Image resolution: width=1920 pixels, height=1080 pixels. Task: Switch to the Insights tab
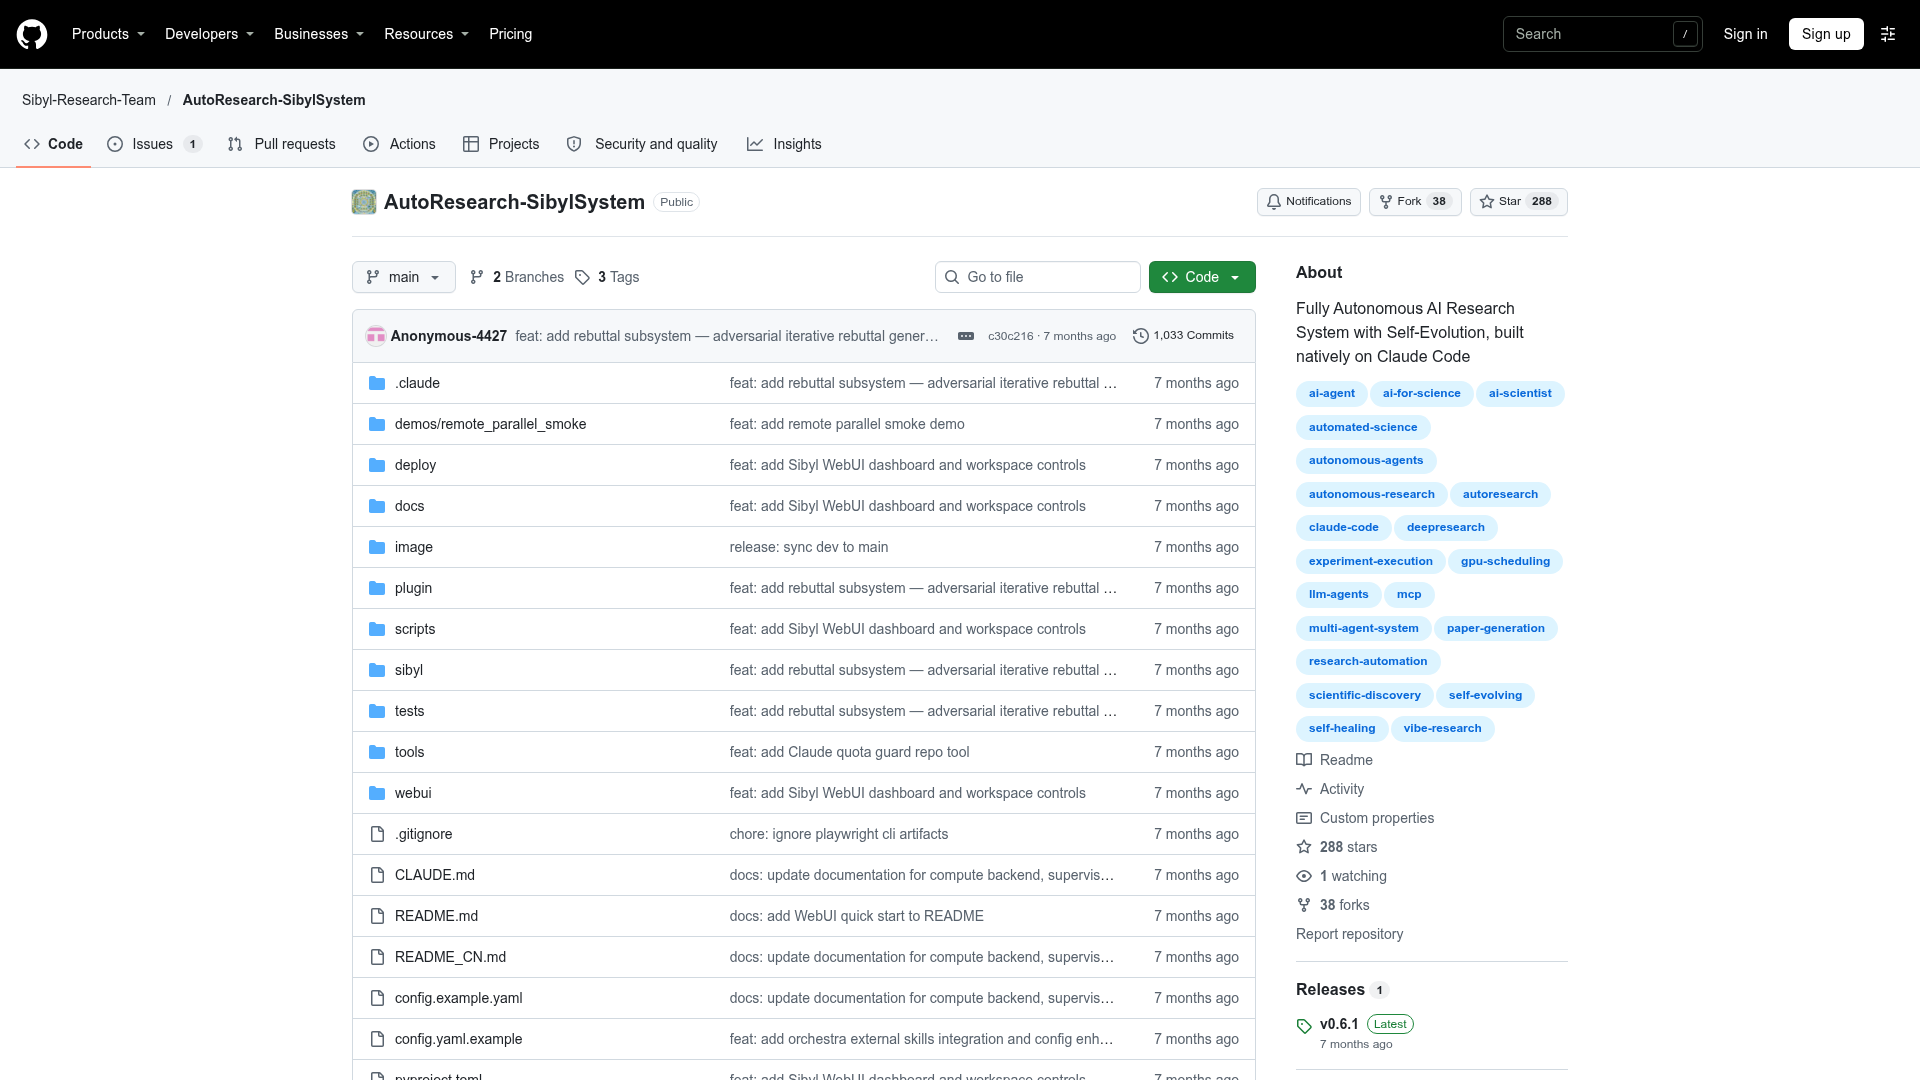click(x=784, y=144)
